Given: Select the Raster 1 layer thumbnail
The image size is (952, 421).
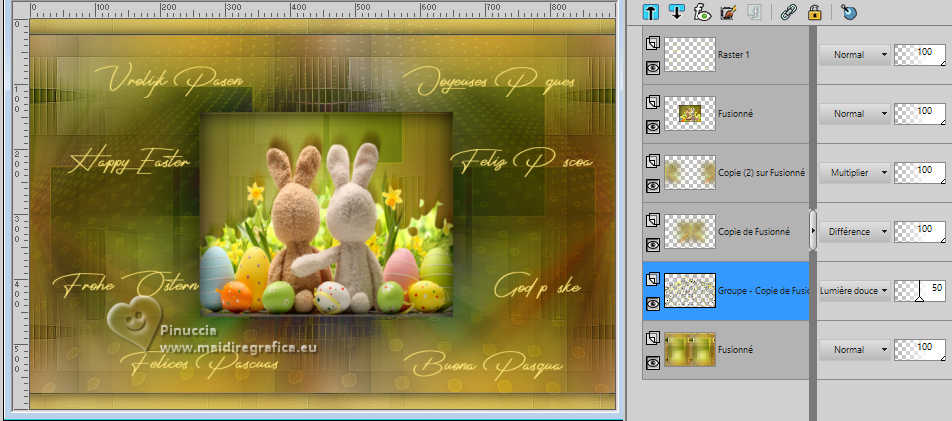Looking at the screenshot, I should pyautogui.click(x=690, y=55).
